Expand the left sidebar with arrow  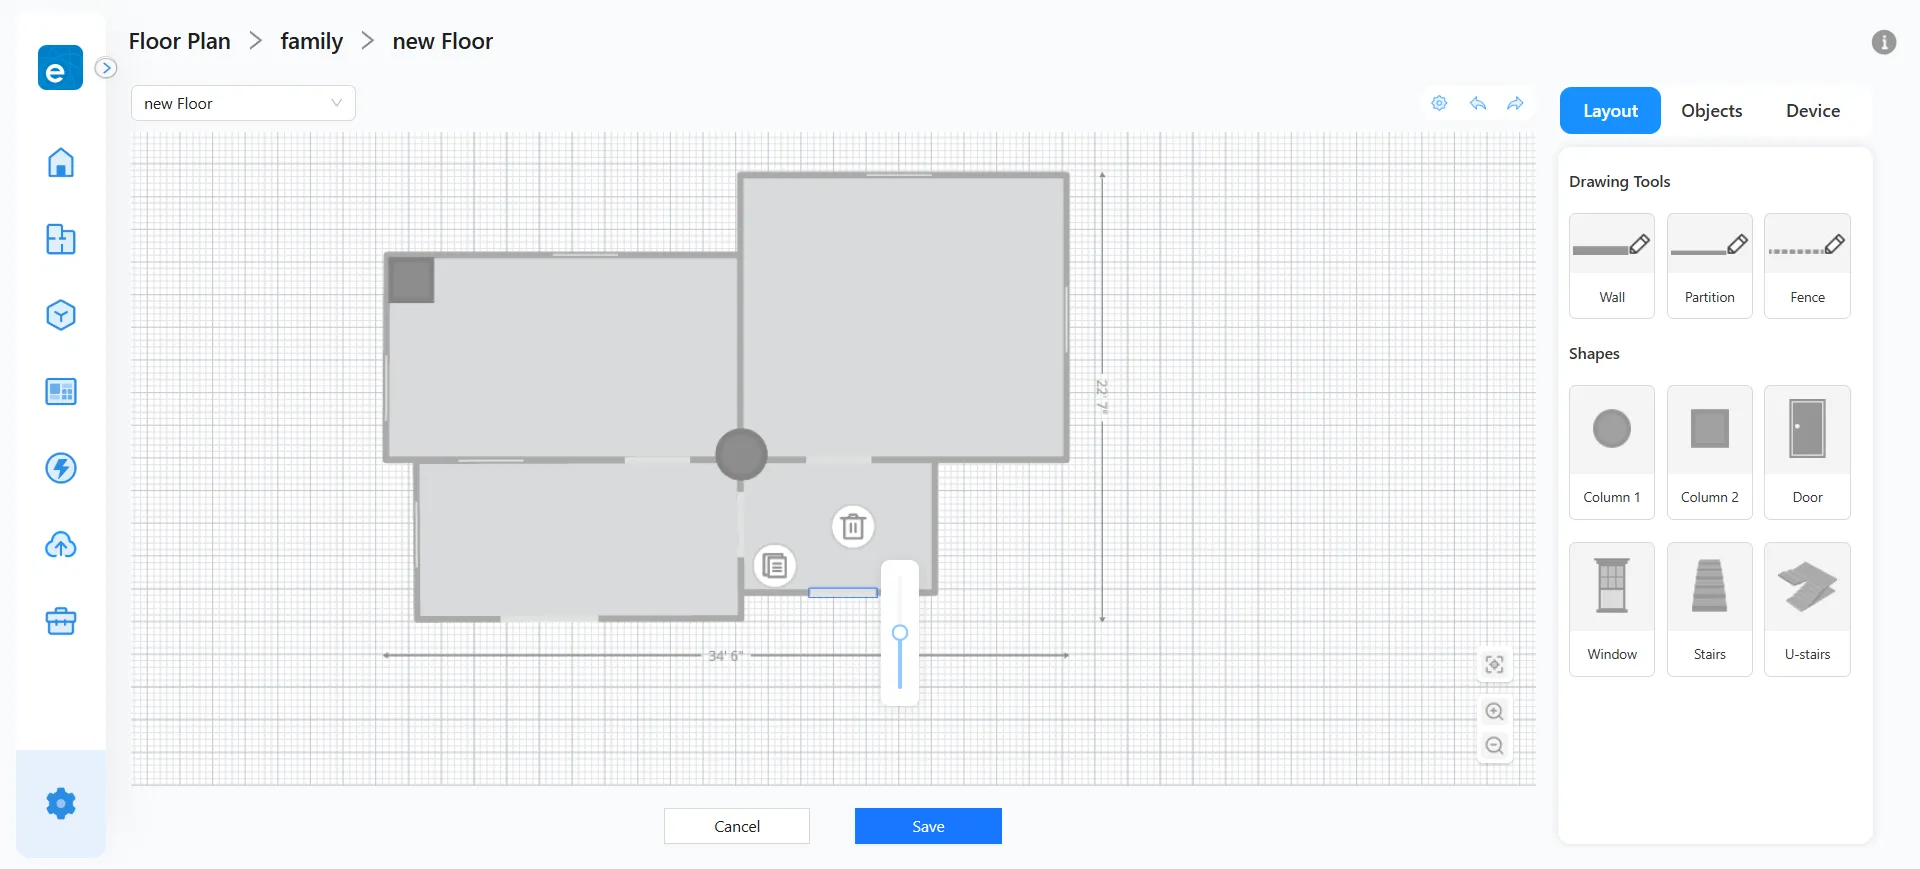point(106,68)
